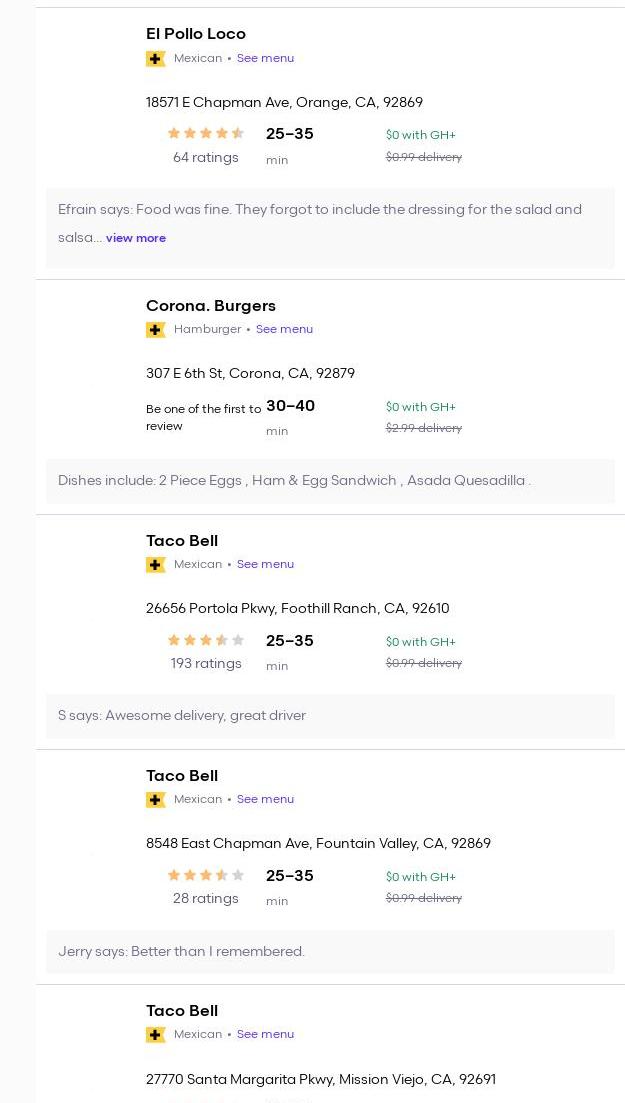Click star rating above 193 ratings
The width and height of the screenshot is (625, 1103).
point(205,641)
